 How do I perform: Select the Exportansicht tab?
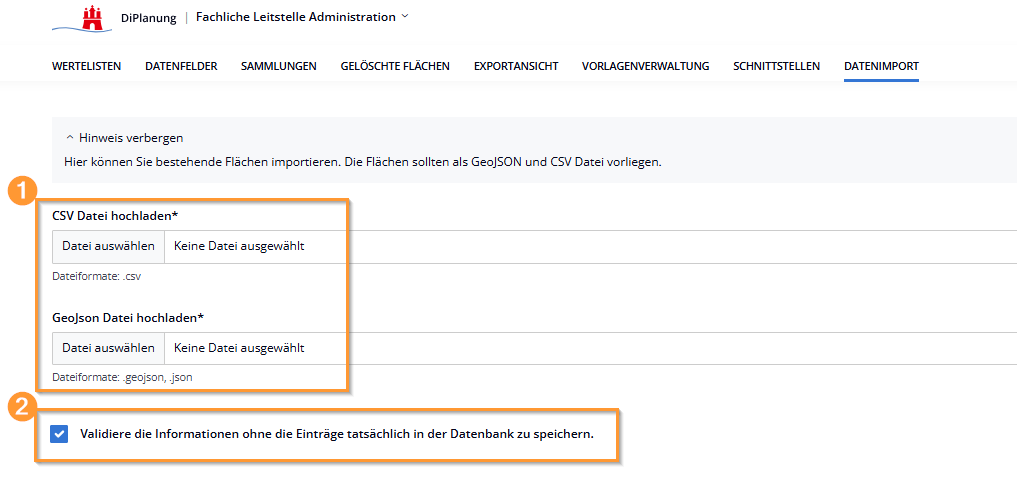coord(516,66)
